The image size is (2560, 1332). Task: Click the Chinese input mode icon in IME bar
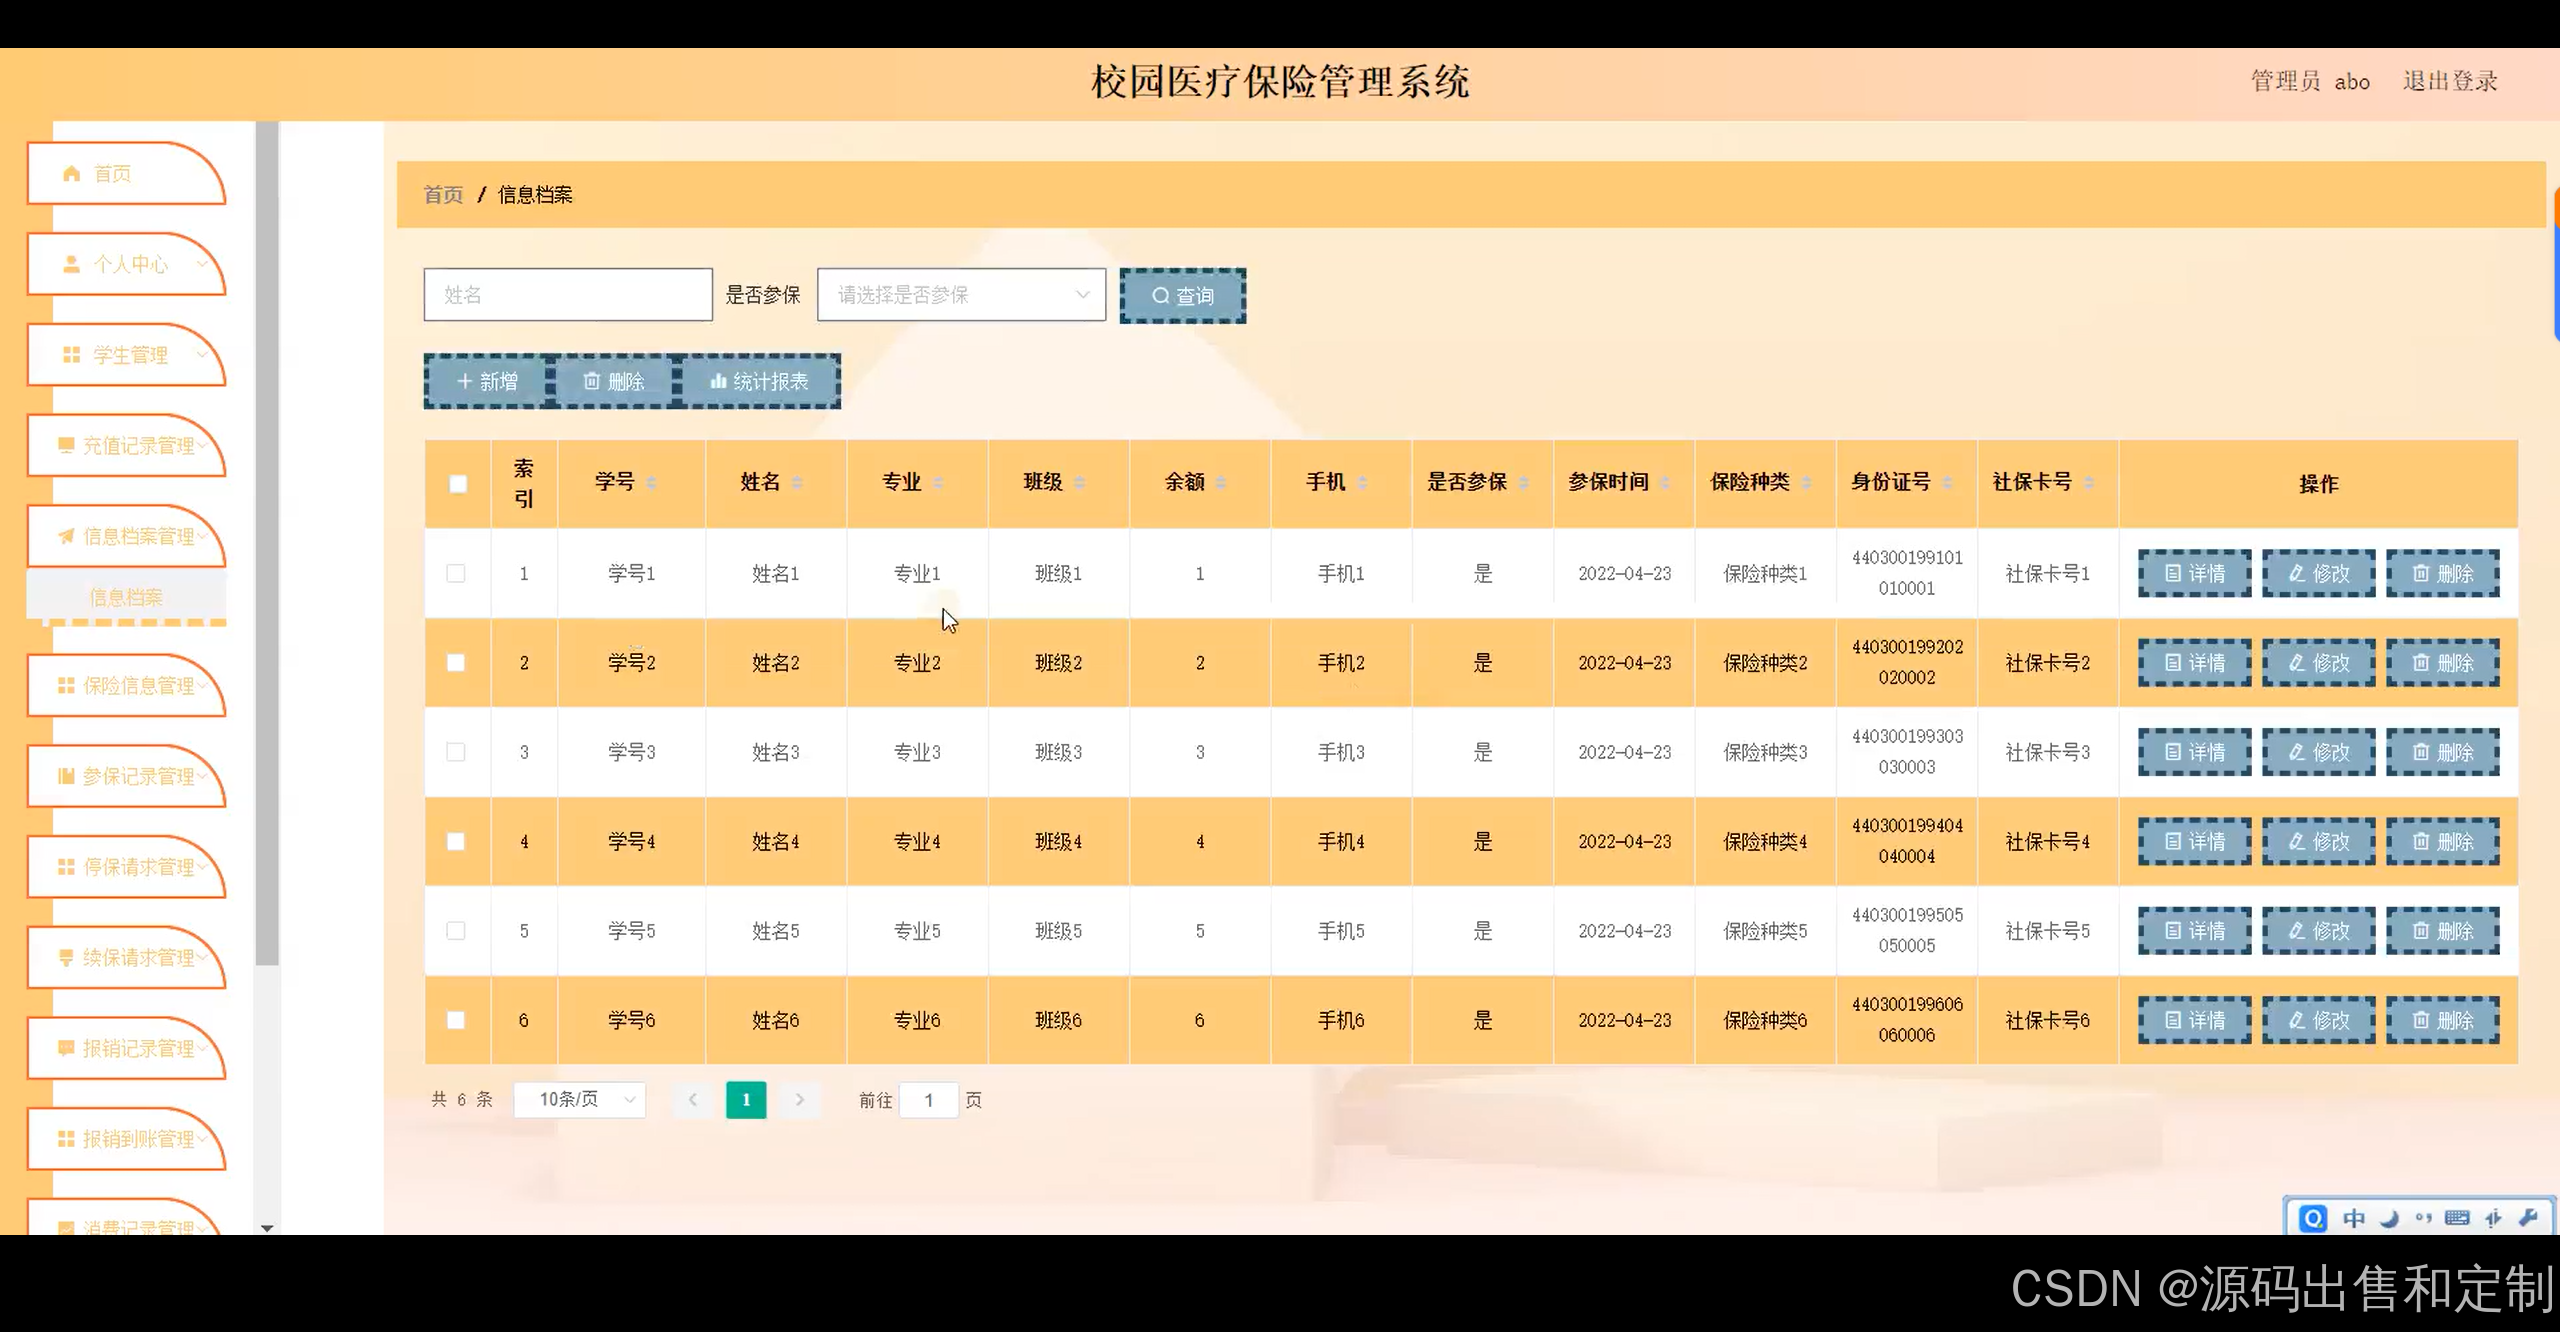point(2354,1218)
